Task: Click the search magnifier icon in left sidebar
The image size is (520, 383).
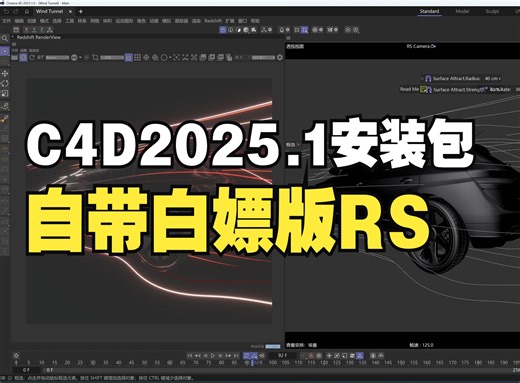Action: (5, 39)
